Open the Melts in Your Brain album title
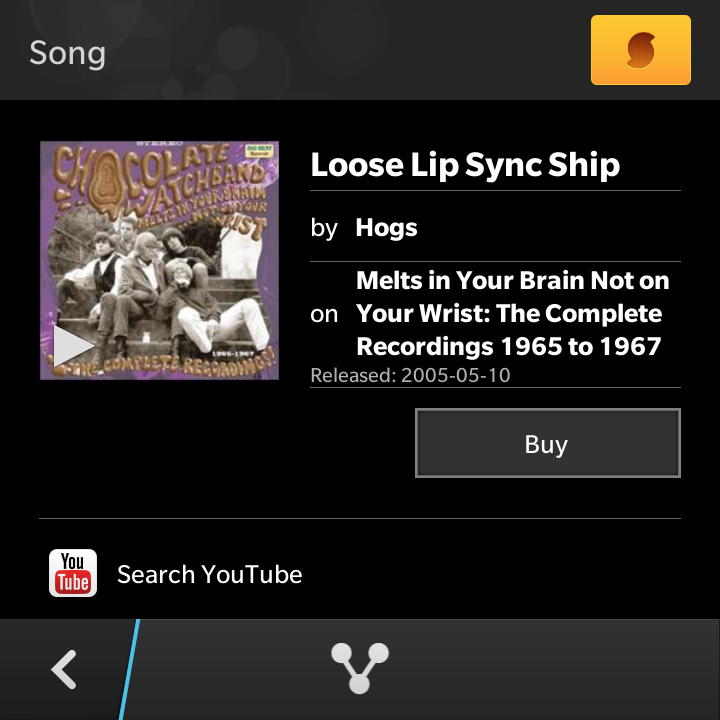 click(512, 313)
